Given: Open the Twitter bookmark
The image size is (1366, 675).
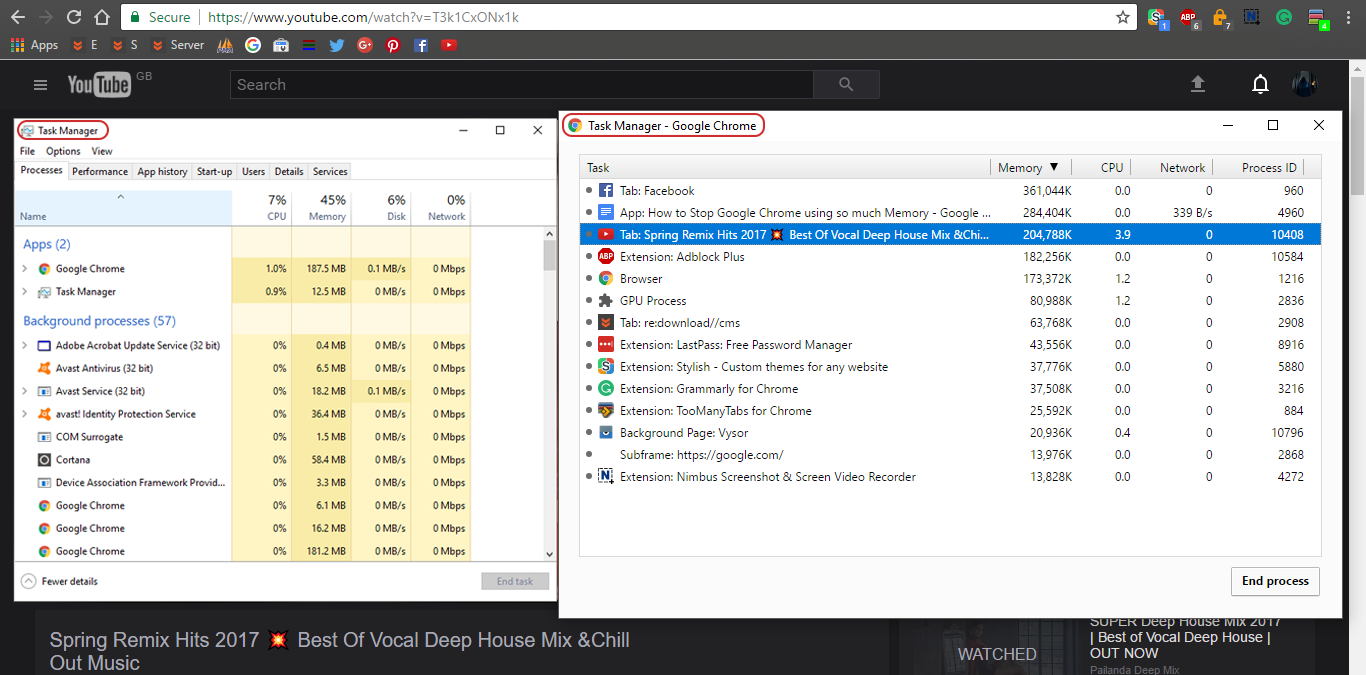Looking at the screenshot, I should coord(336,45).
